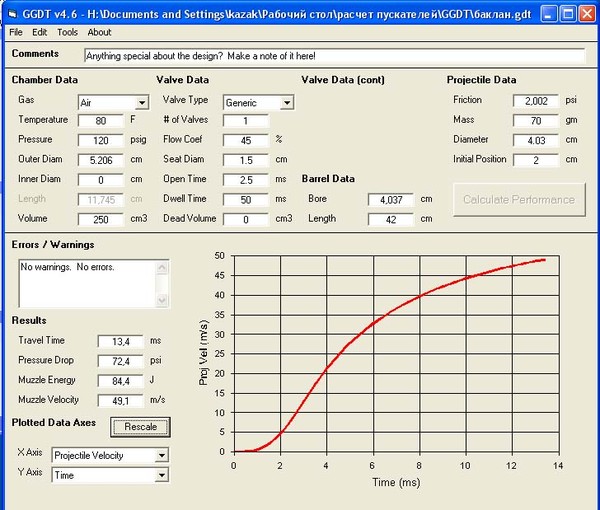
Task: Open the File menu
Action: (16, 32)
